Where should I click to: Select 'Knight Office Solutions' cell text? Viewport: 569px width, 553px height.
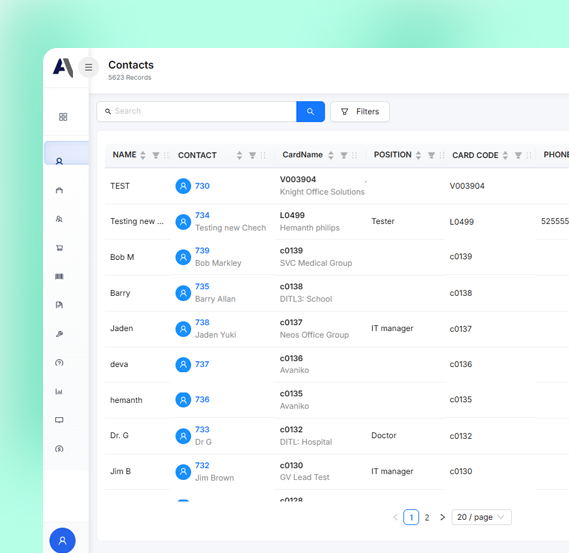(x=322, y=192)
